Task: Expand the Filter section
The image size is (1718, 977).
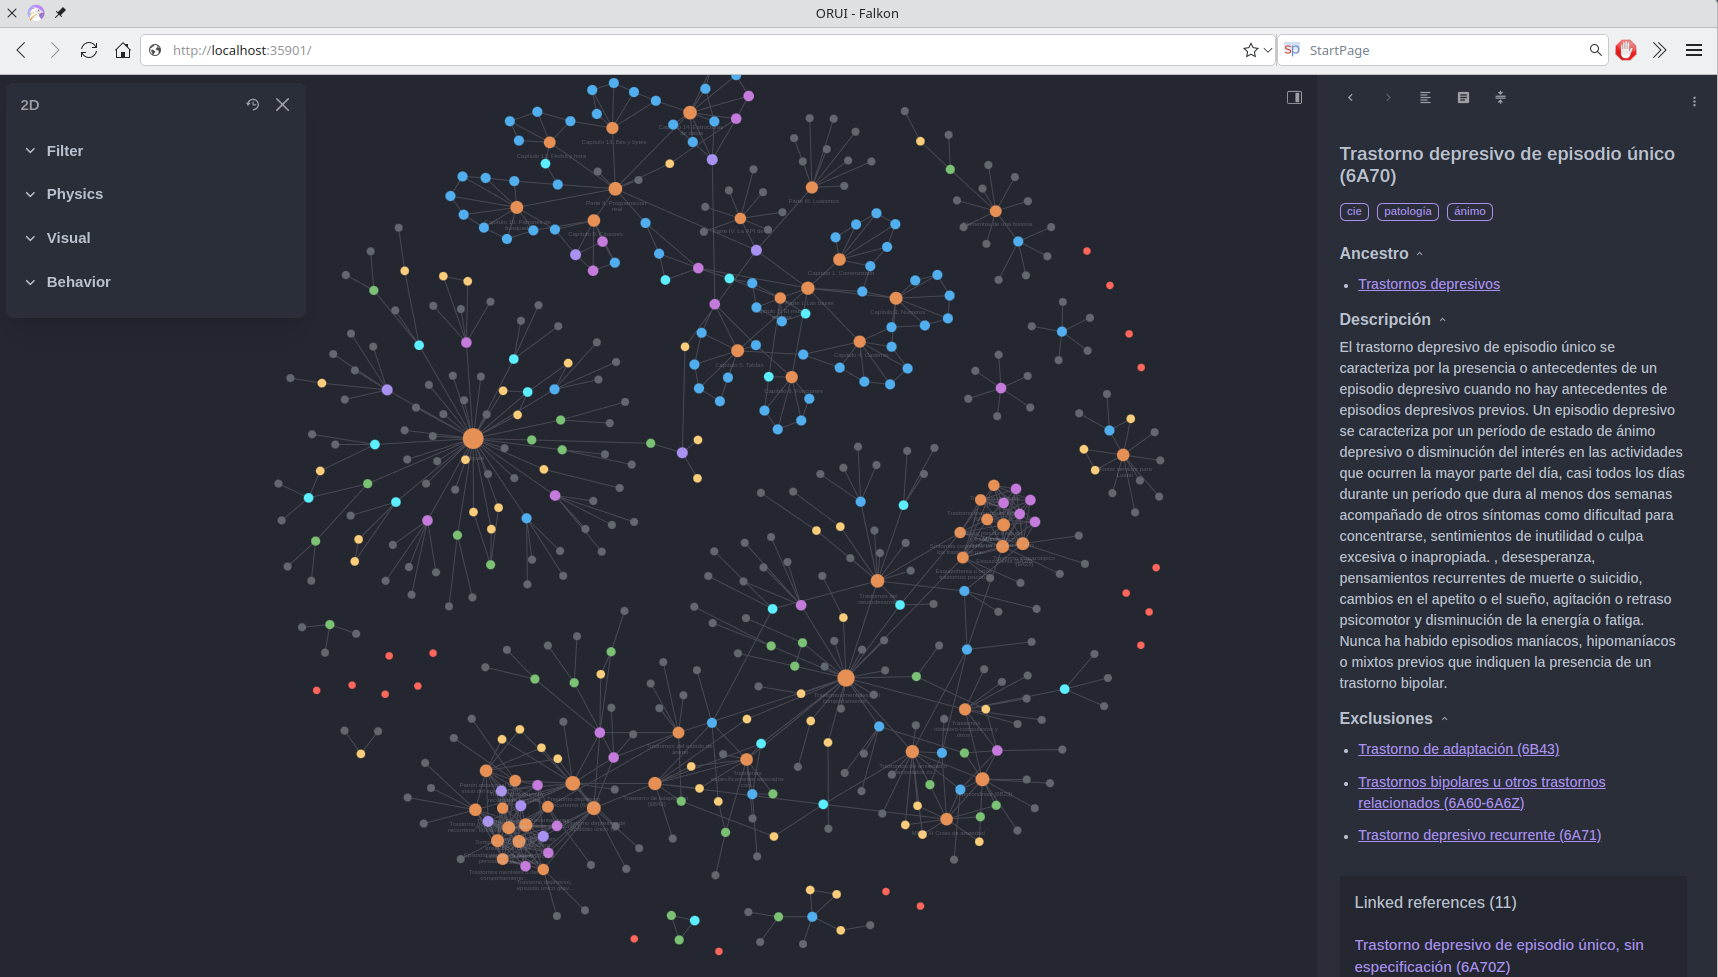Action: pos(64,151)
